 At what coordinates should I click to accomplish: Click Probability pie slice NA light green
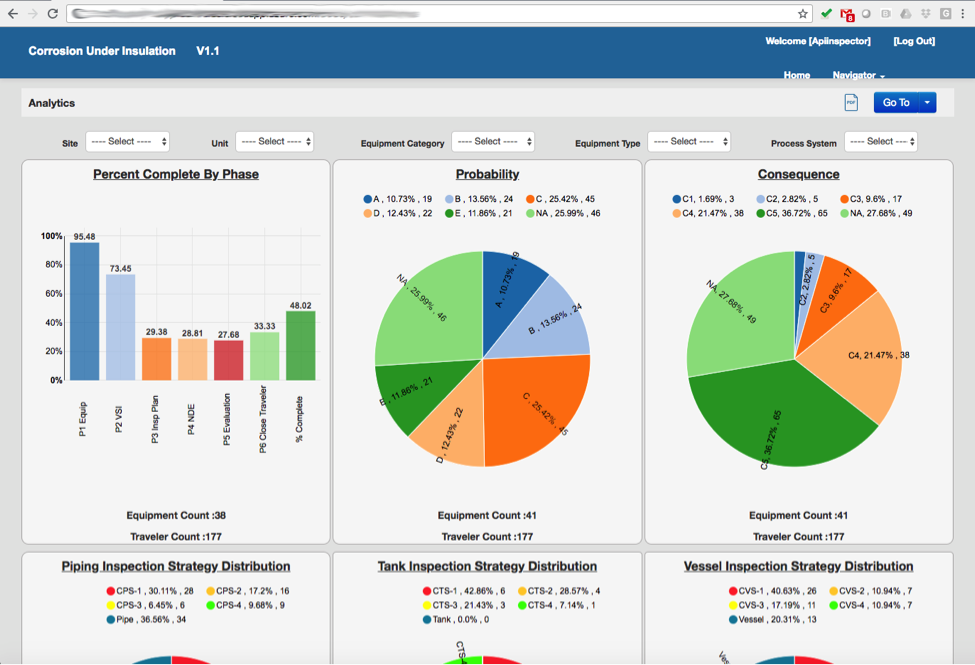coord(429,311)
